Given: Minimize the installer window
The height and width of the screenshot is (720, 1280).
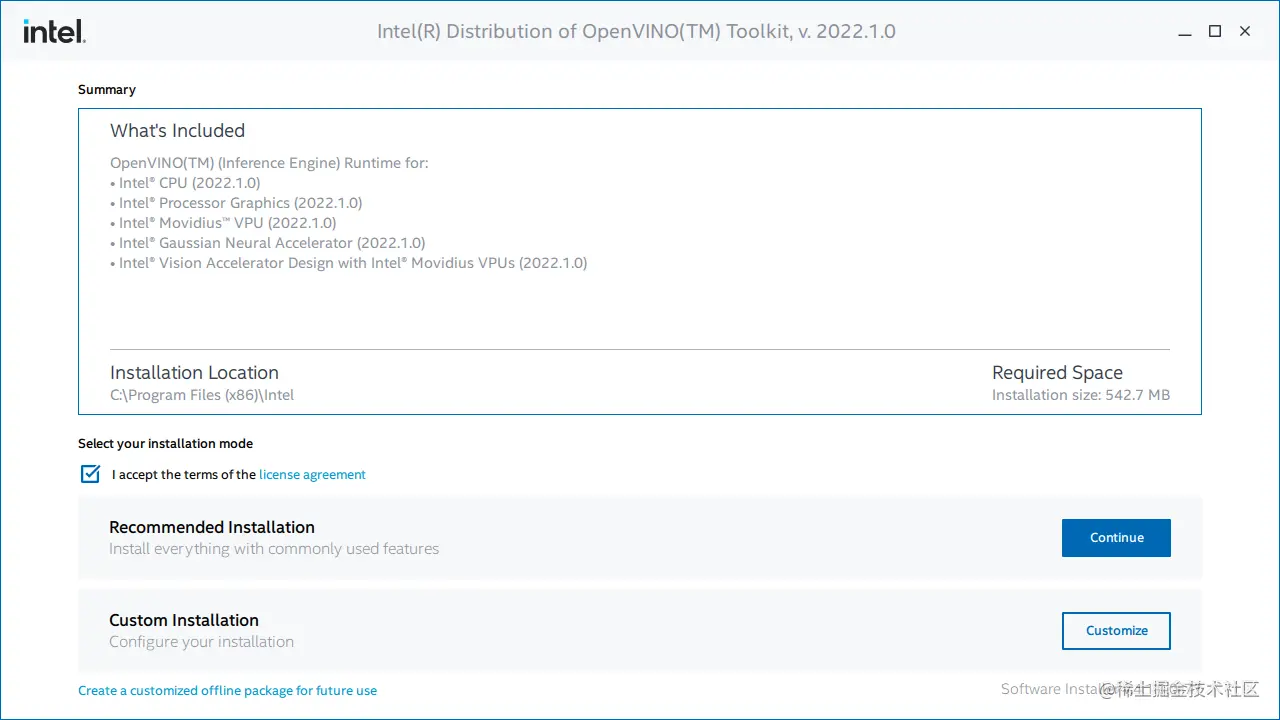Looking at the screenshot, I should (1185, 32).
